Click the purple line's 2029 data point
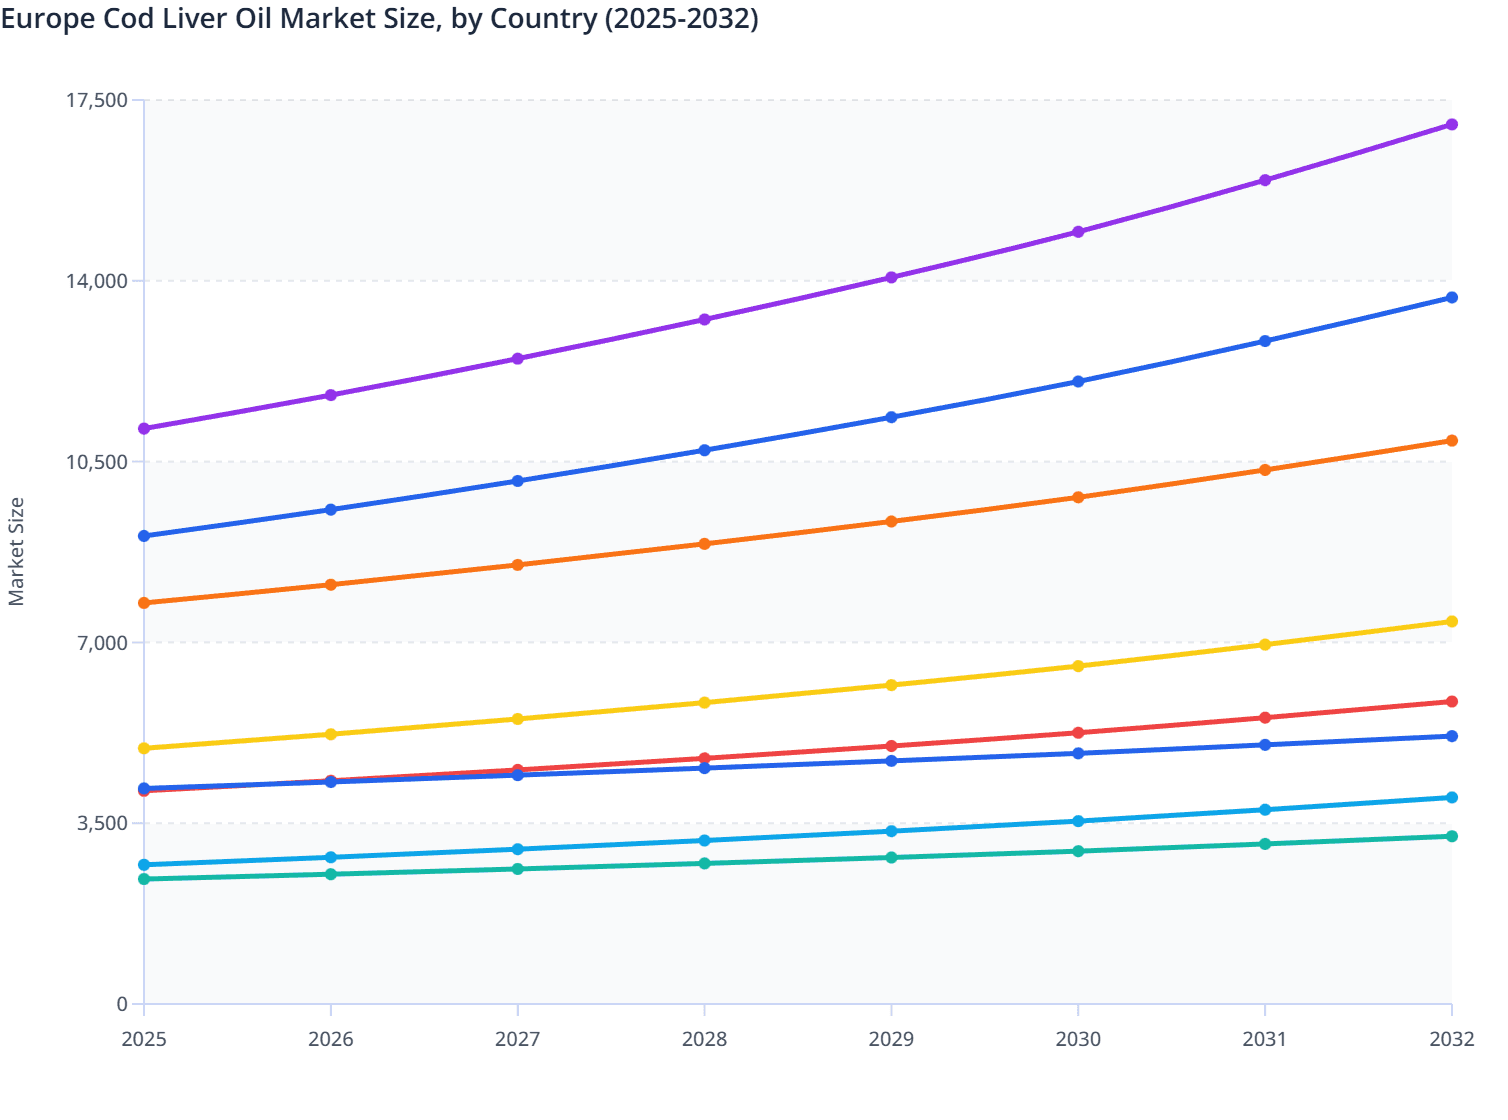Viewport: 1508px width, 1120px height. 891,277
